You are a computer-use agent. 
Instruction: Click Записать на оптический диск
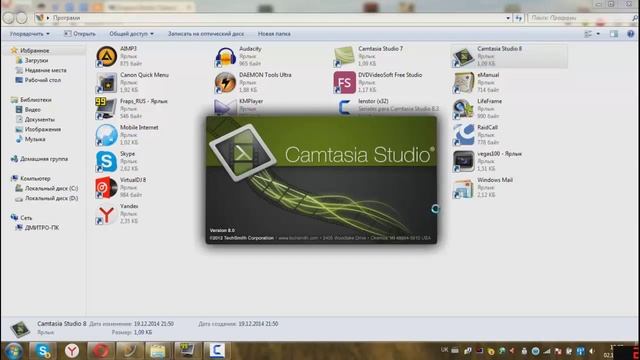[206, 34]
